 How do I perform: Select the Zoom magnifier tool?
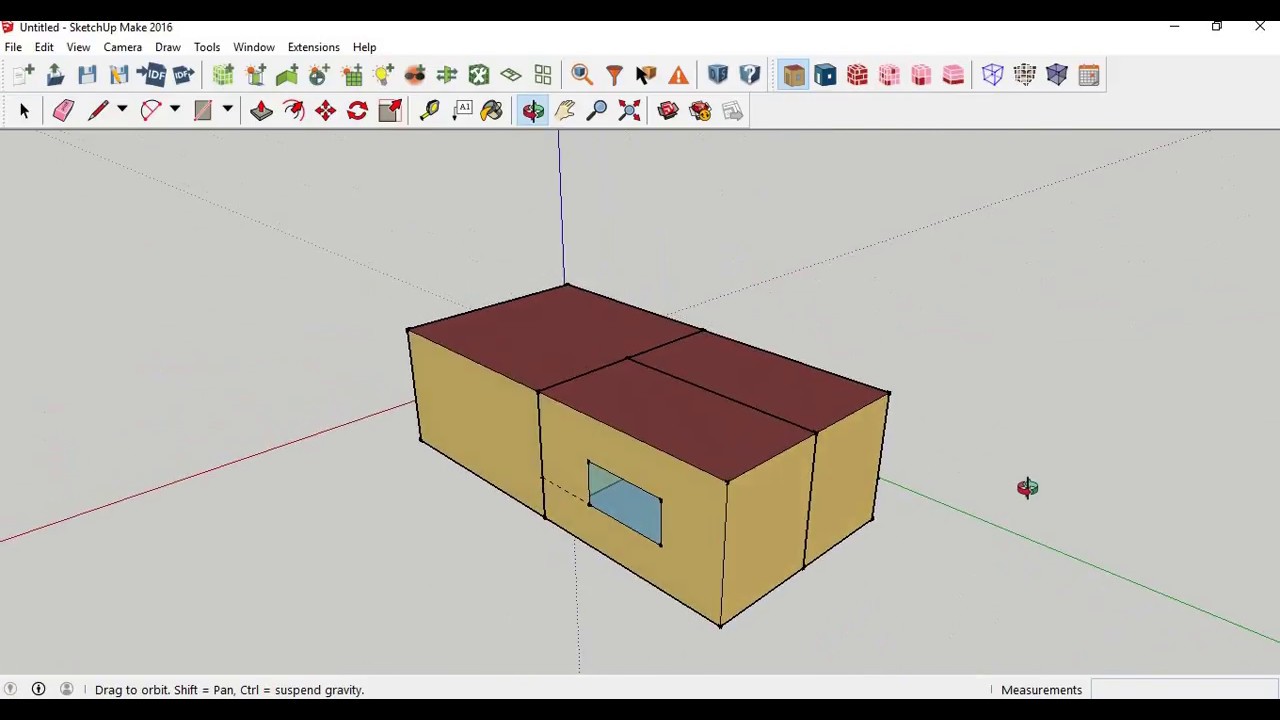pyautogui.click(x=597, y=111)
